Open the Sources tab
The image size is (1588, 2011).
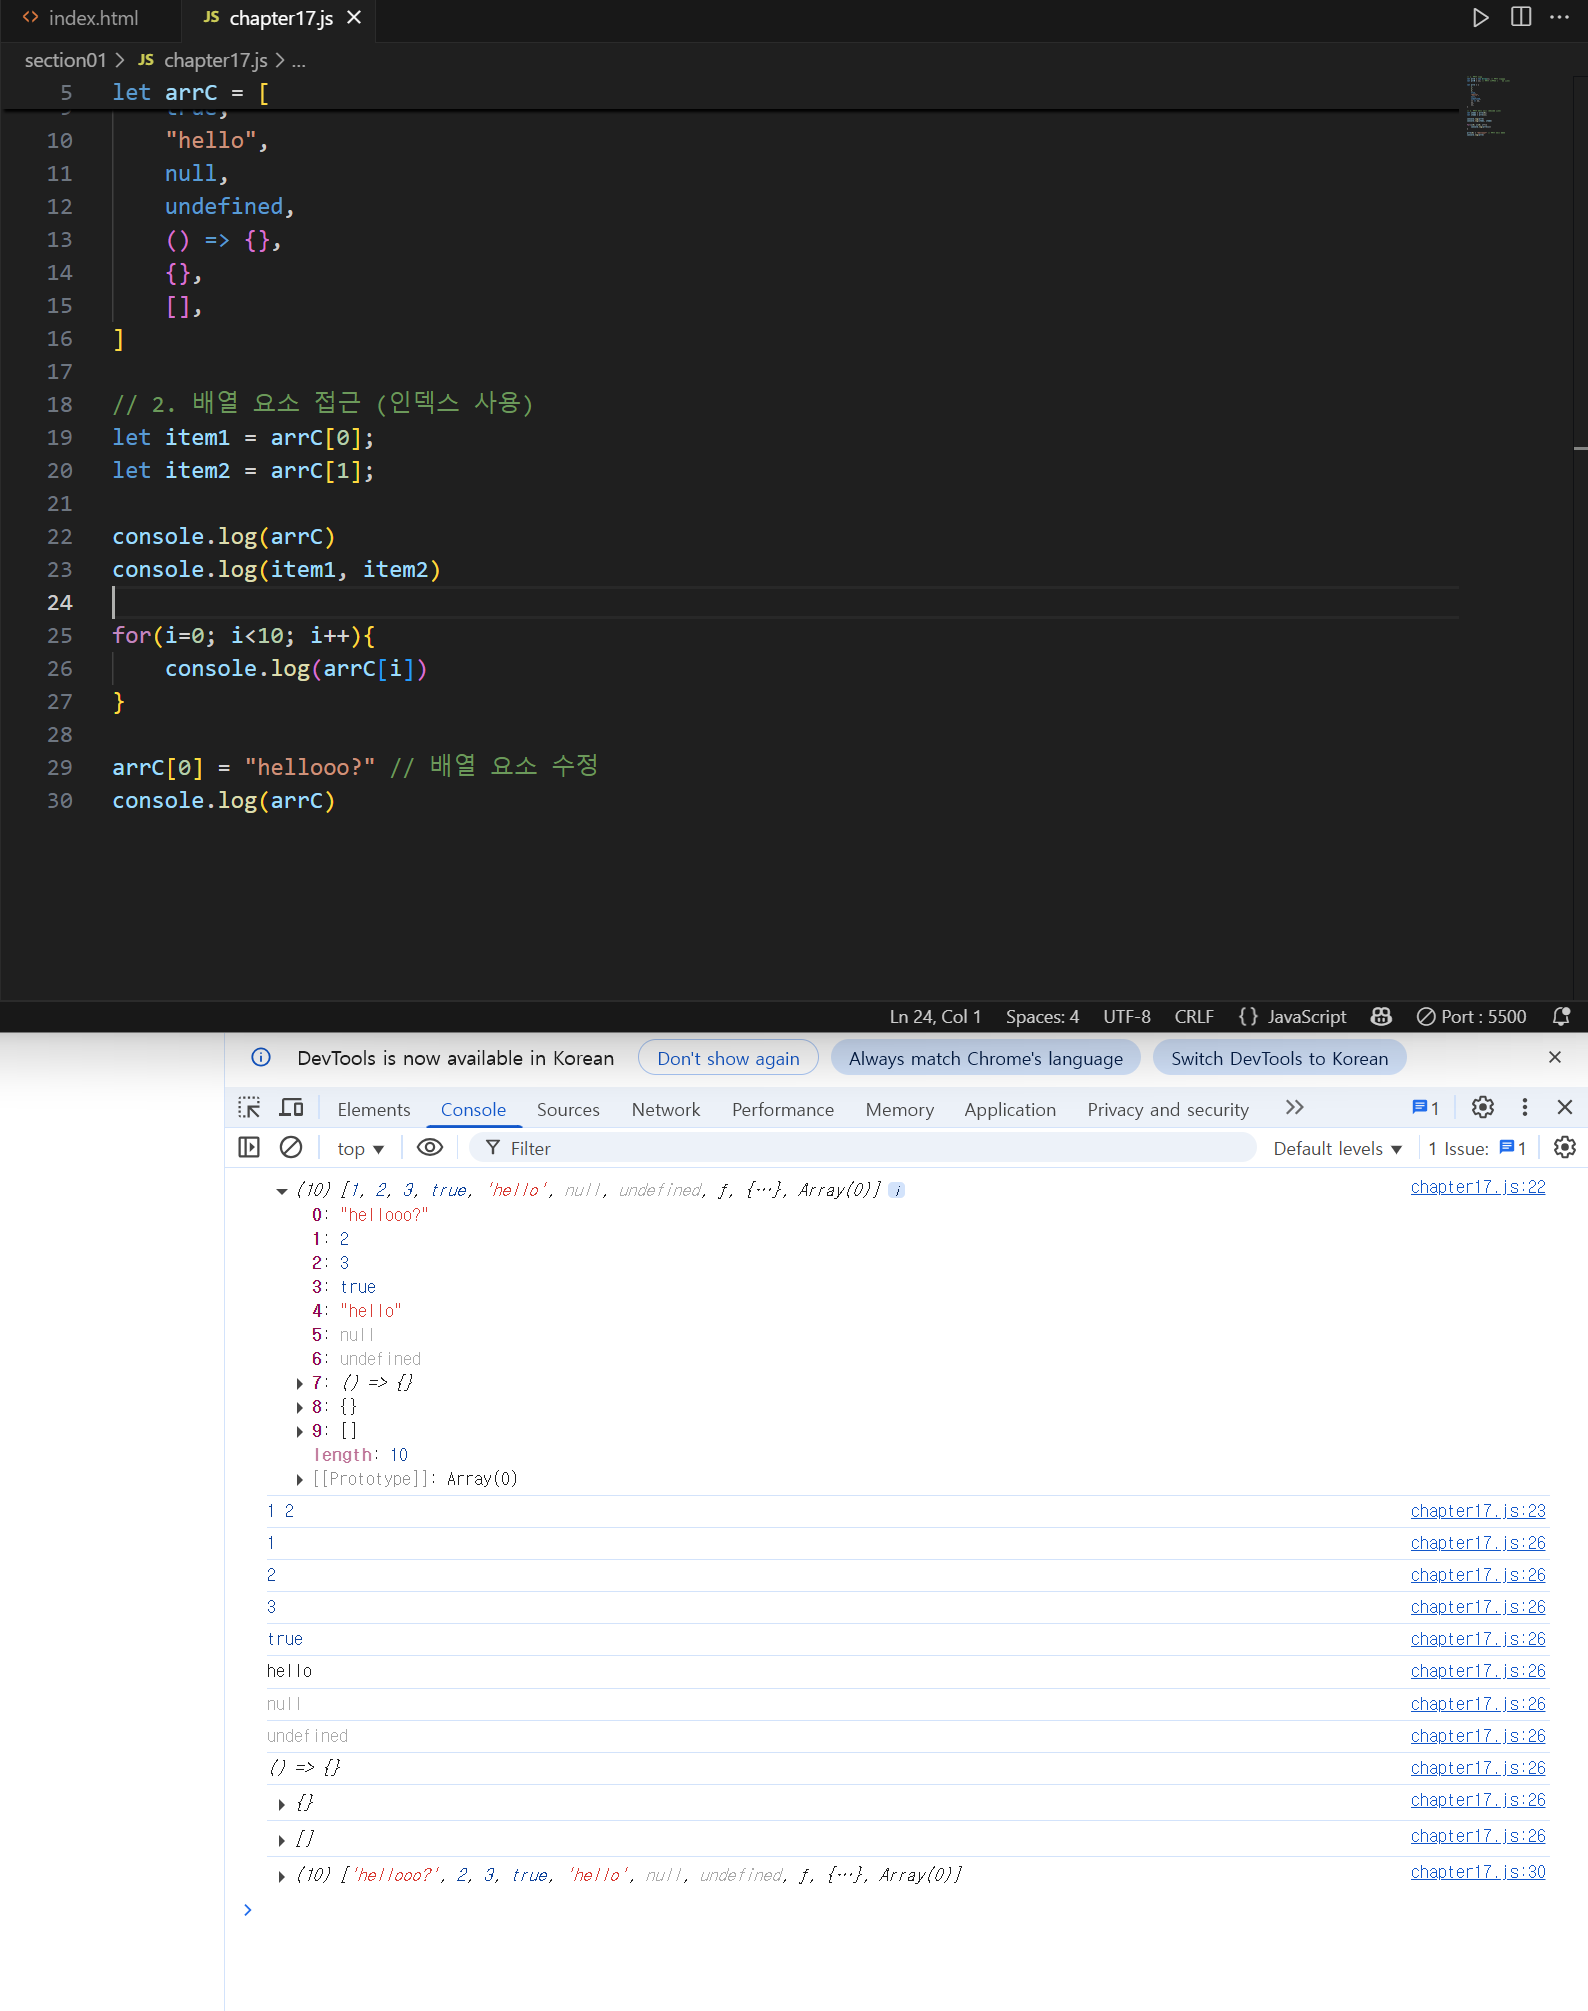[x=568, y=1109]
